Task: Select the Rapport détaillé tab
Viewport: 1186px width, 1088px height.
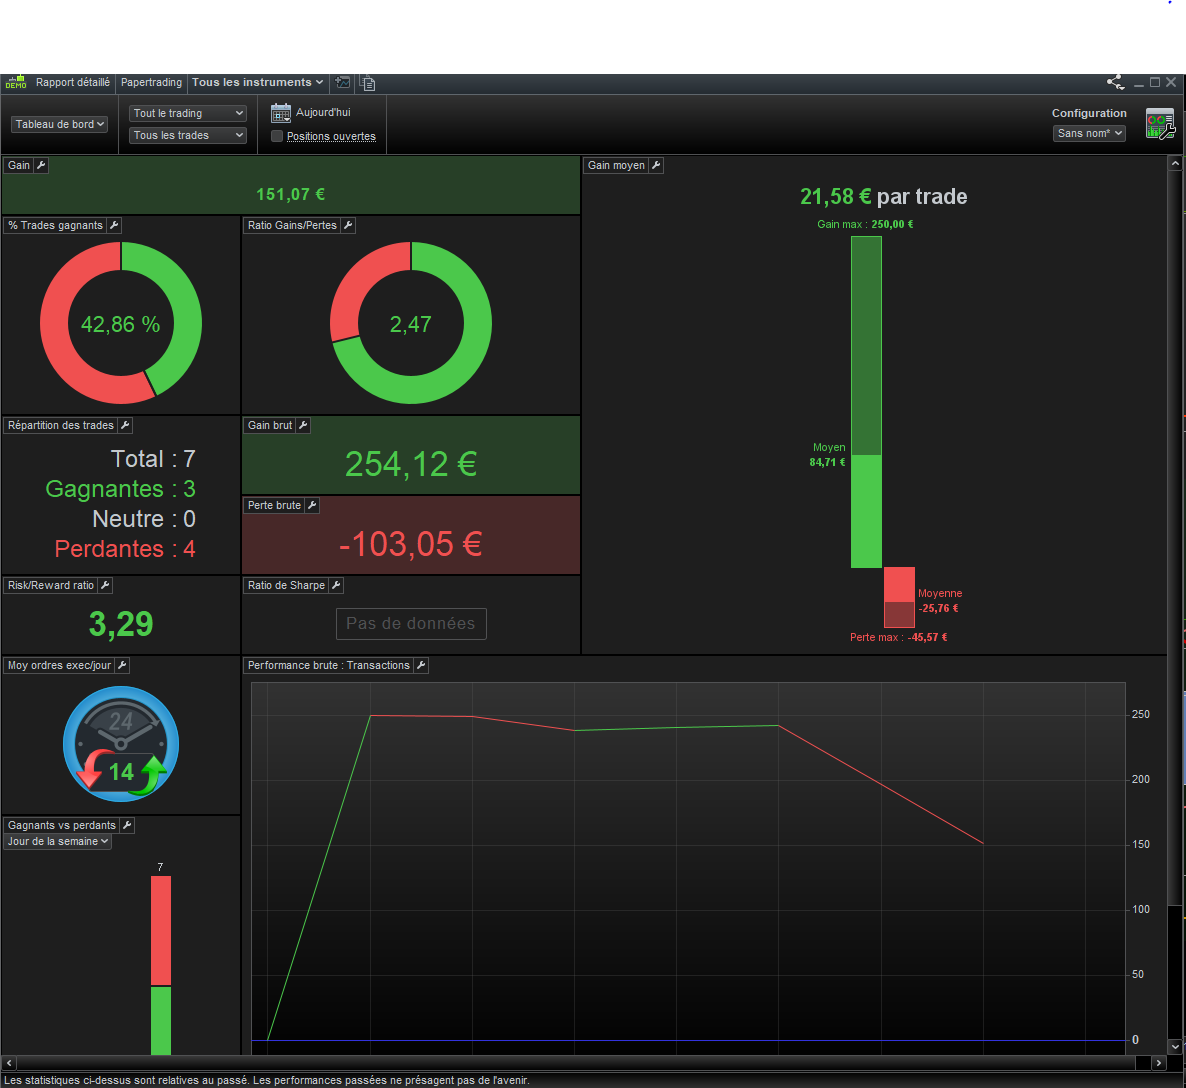Action: pyautogui.click(x=73, y=82)
